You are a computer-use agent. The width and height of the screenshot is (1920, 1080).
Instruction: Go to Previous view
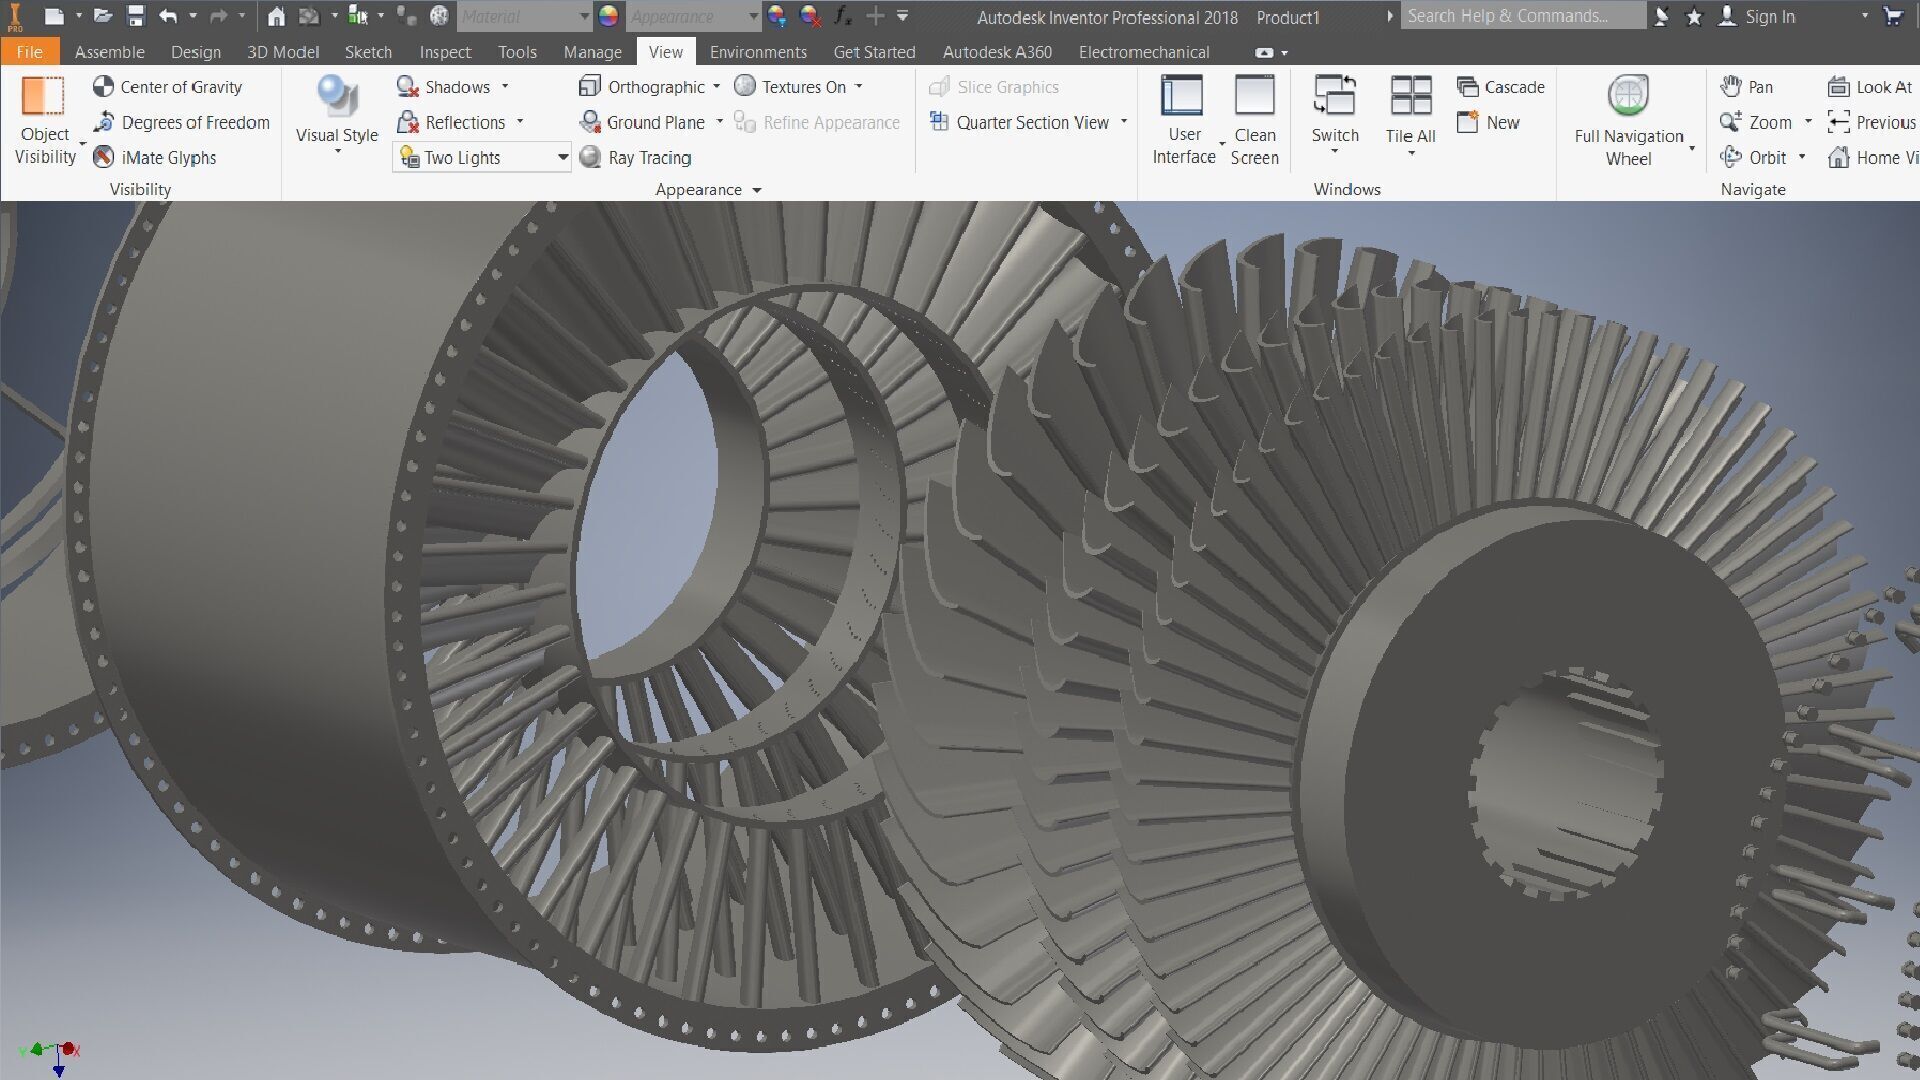click(1871, 122)
